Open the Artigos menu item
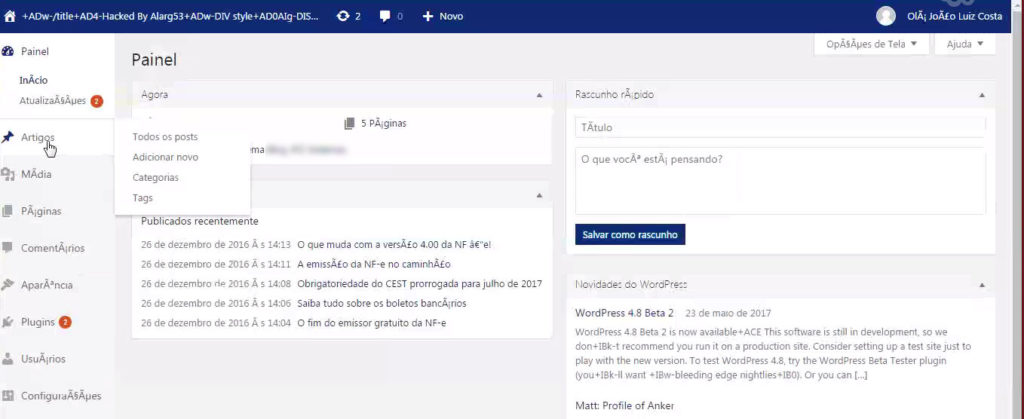Screen dimensions: 1024x419 38,138
